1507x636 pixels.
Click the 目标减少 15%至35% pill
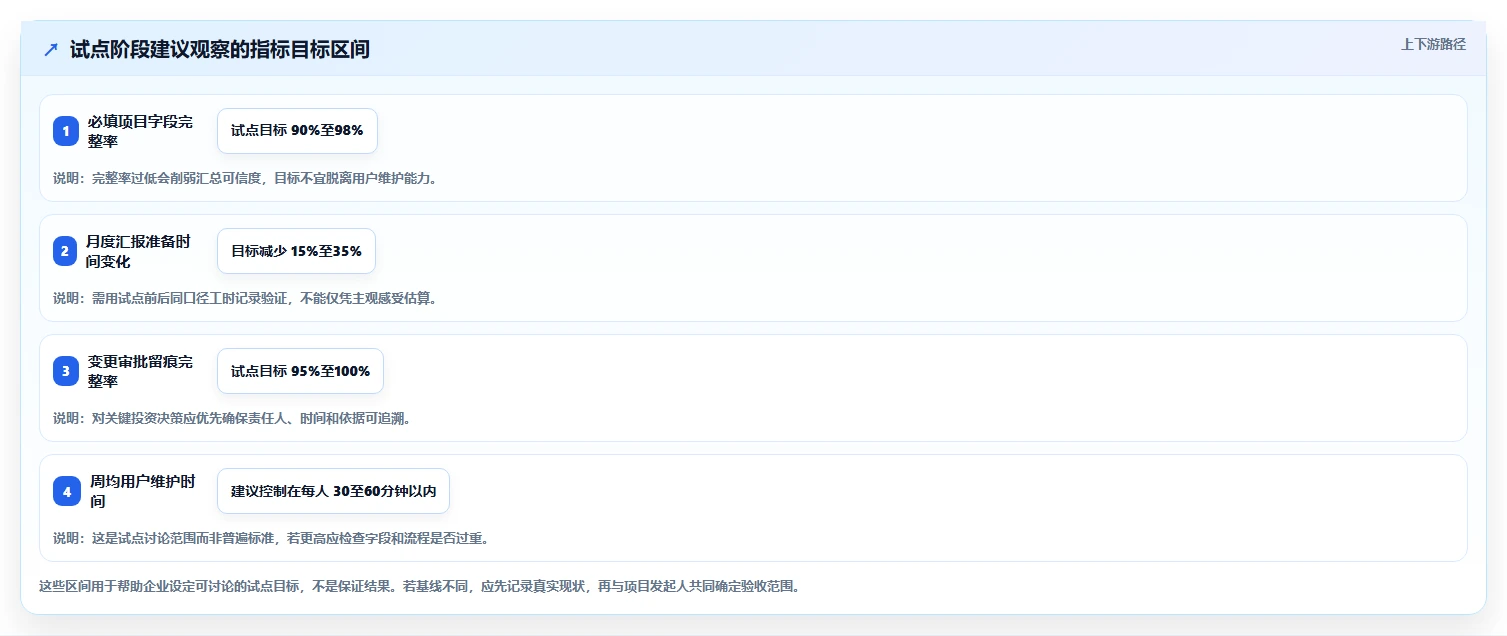(x=296, y=251)
